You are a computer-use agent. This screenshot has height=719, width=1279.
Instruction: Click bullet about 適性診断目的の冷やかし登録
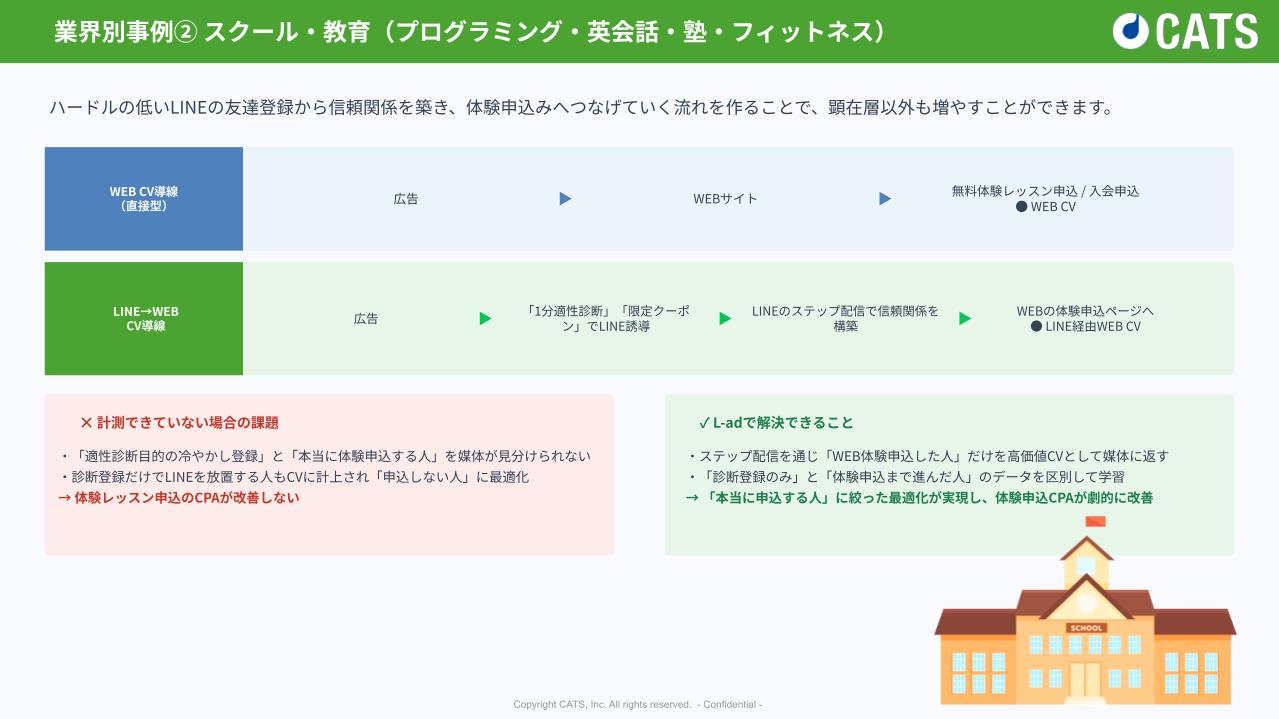[x=325, y=456]
